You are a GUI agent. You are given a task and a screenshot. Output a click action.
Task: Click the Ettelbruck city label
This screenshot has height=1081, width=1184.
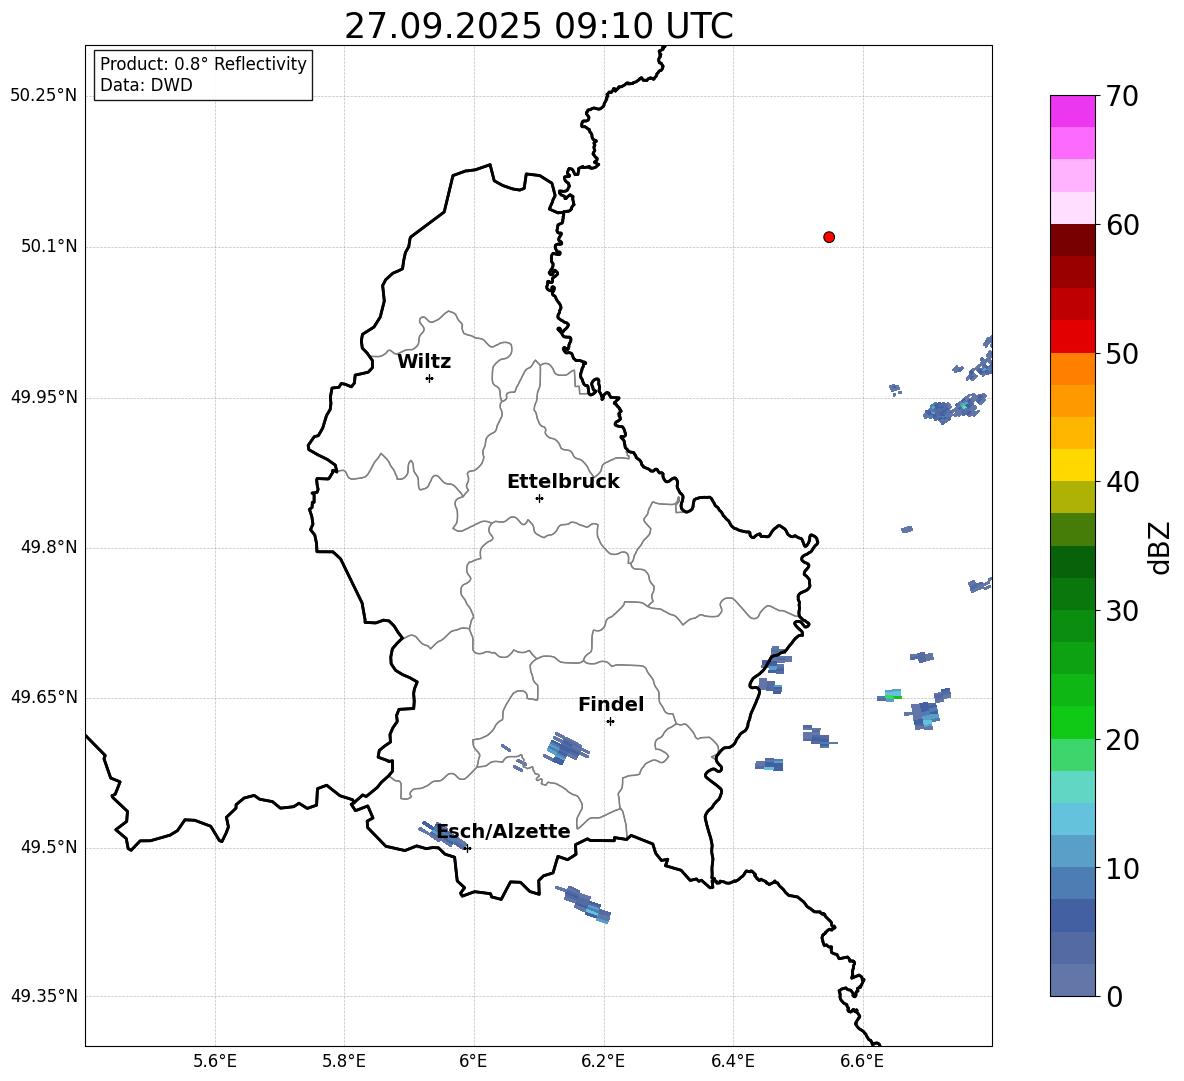tap(563, 482)
